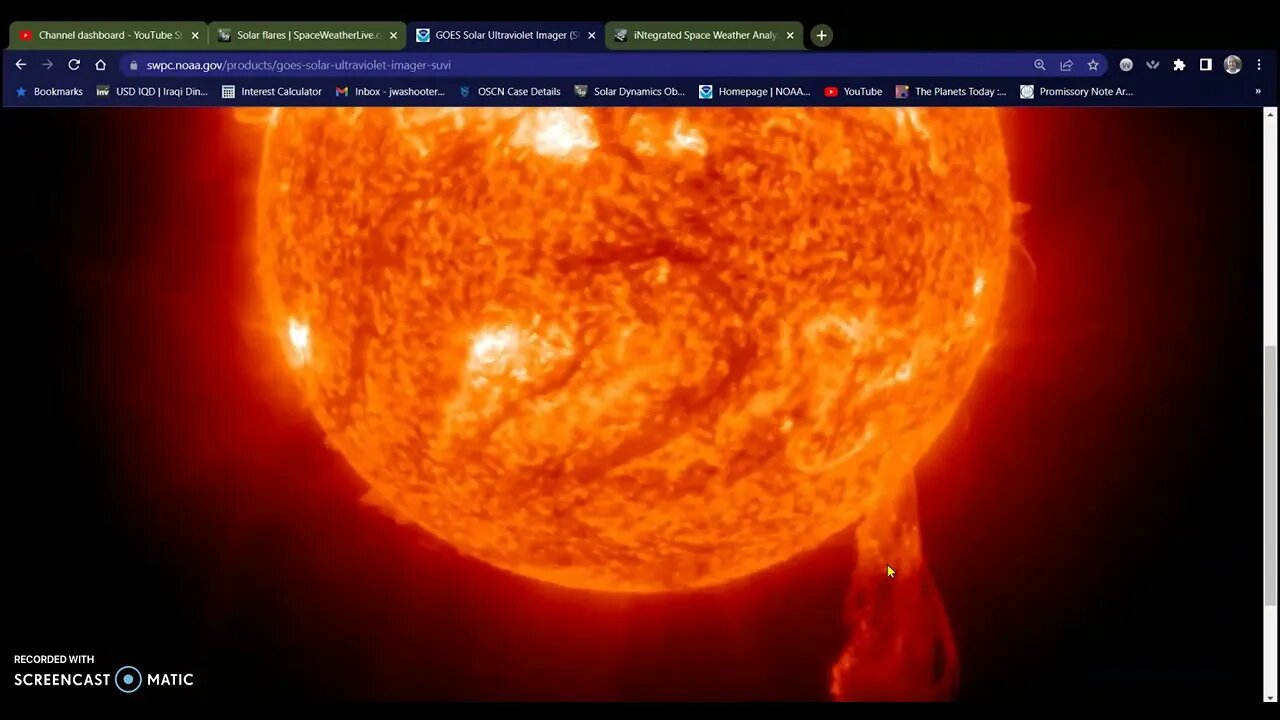Go forward one page
This screenshot has height=720, width=1280.
(47, 64)
